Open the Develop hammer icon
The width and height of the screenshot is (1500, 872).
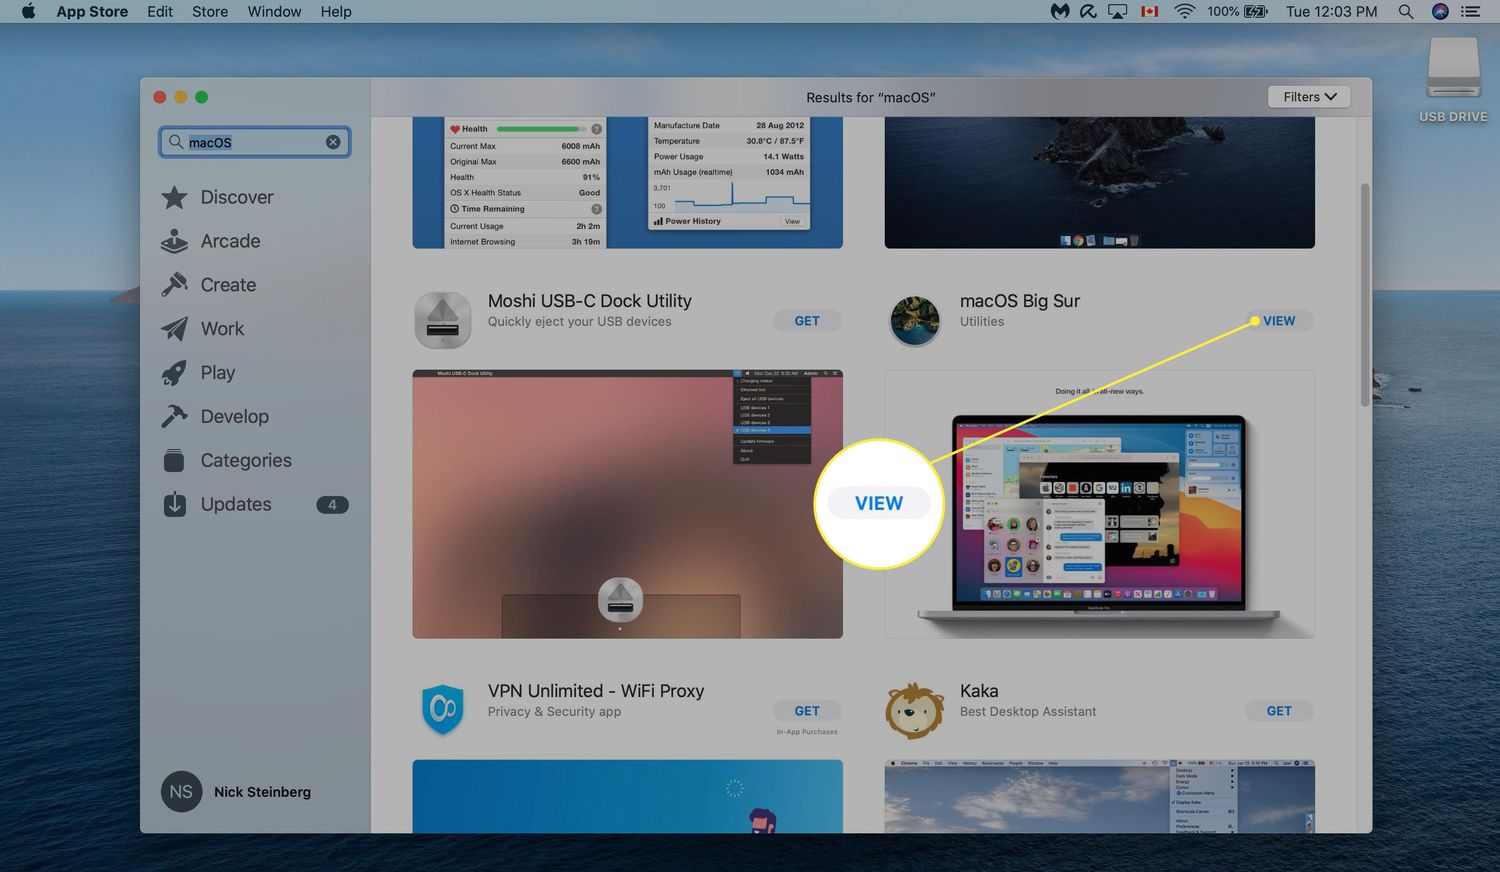[175, 417]
